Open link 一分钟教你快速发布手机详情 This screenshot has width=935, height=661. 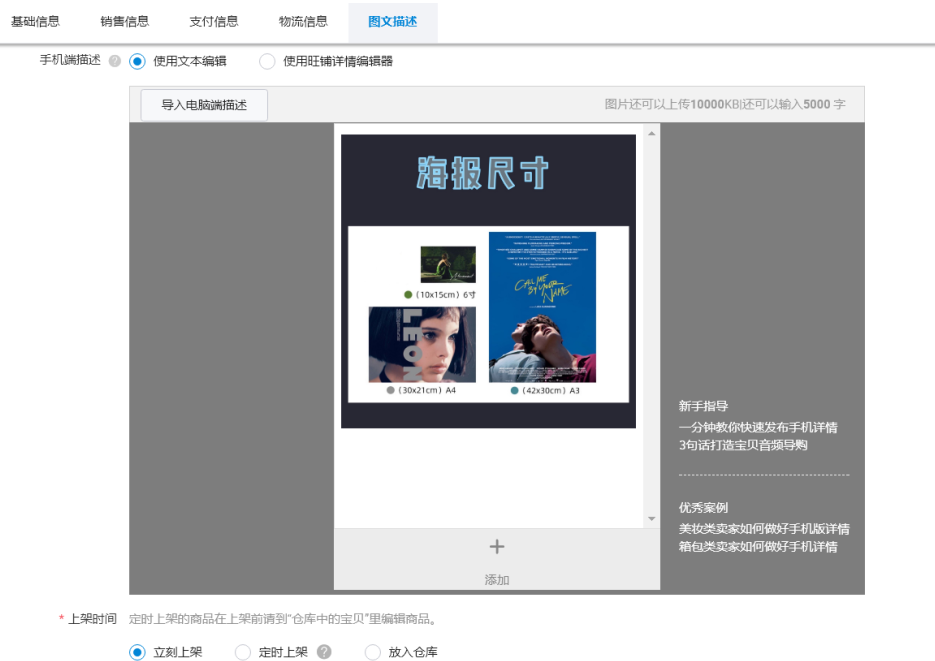(758, 427)
